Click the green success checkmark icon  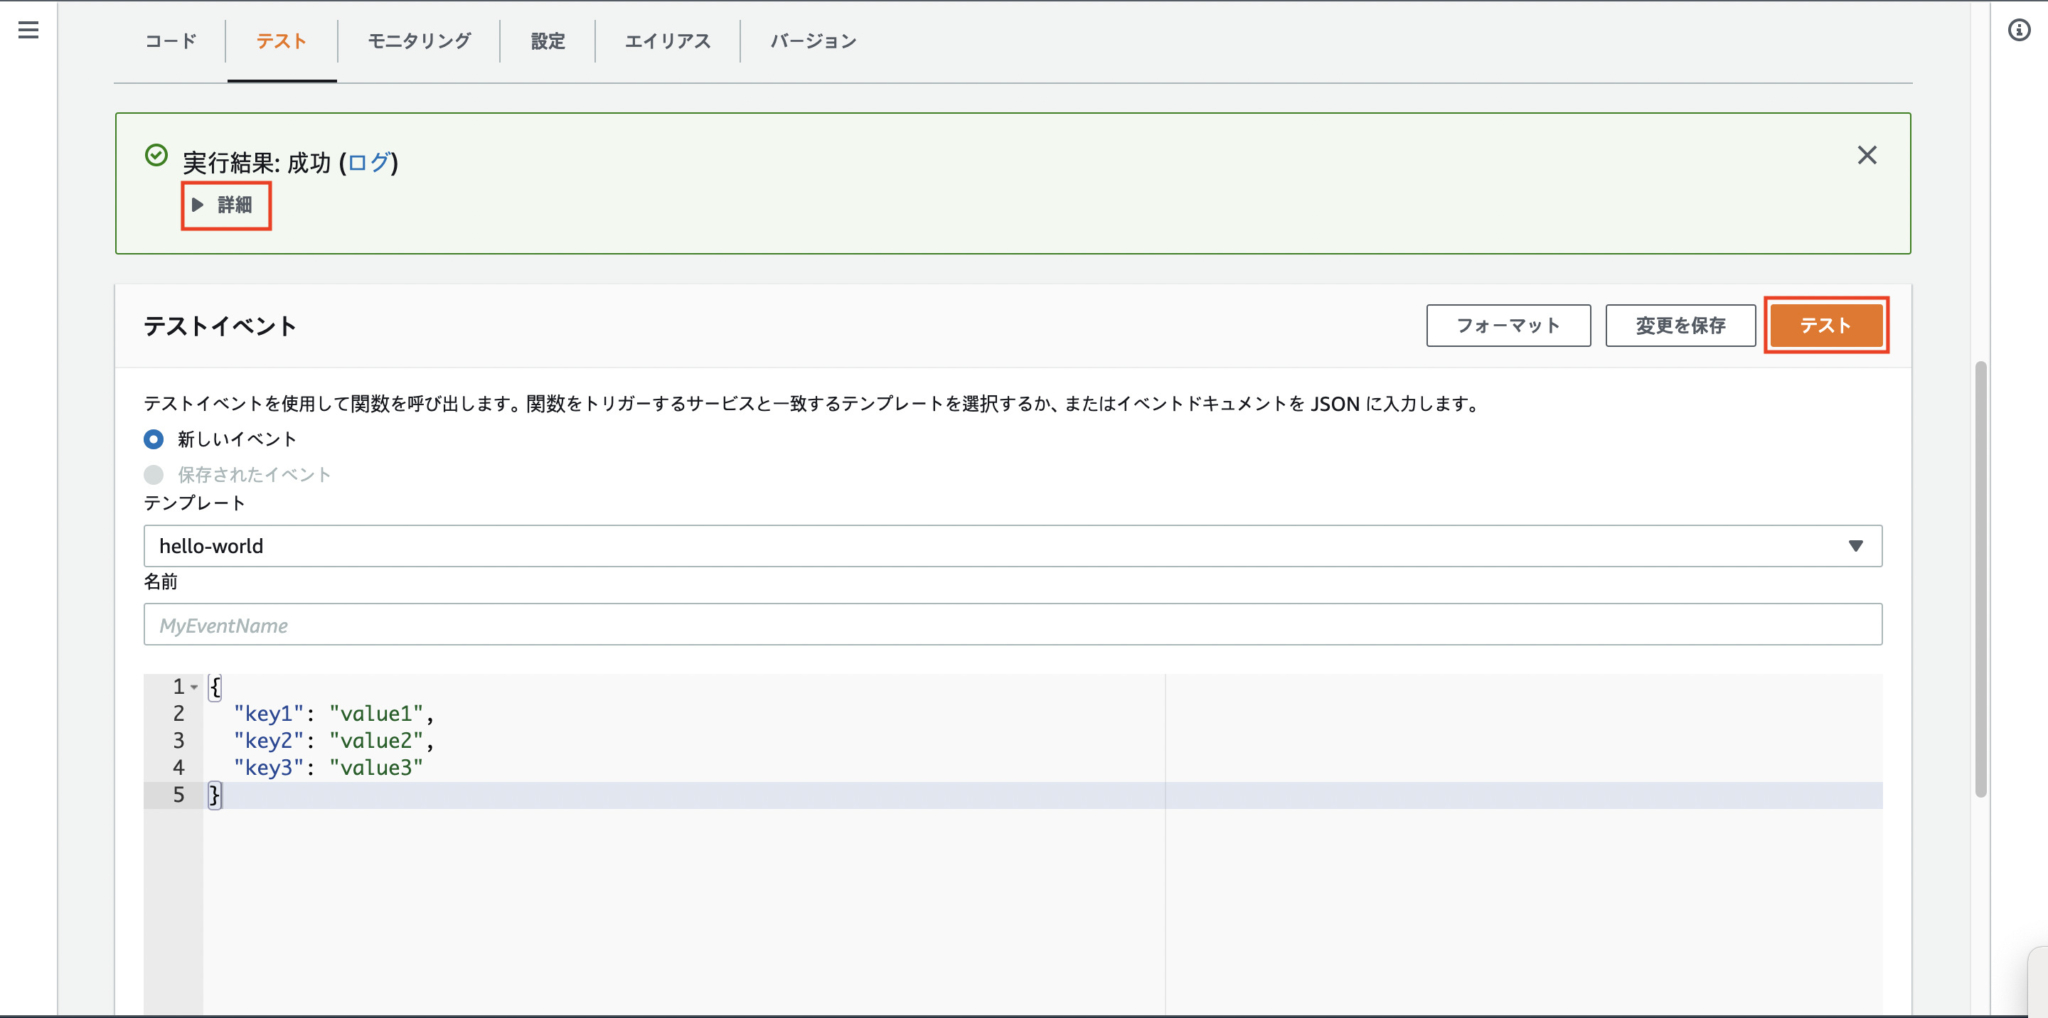pyautogui.click(x=156, y=154)
